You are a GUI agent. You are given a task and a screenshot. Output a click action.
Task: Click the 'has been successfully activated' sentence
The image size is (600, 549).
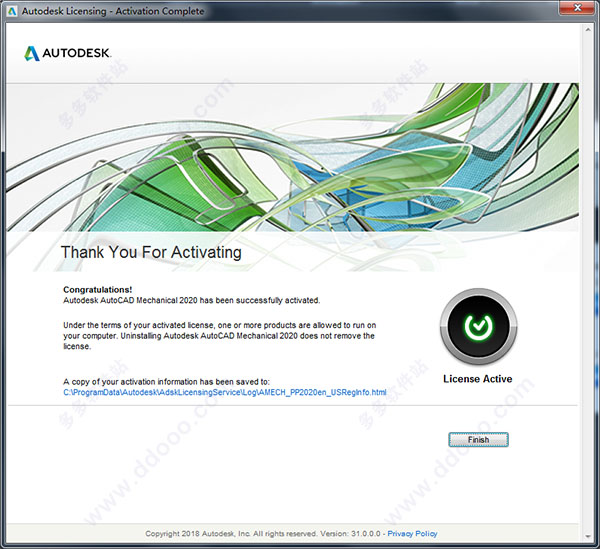tap(191, 300)
